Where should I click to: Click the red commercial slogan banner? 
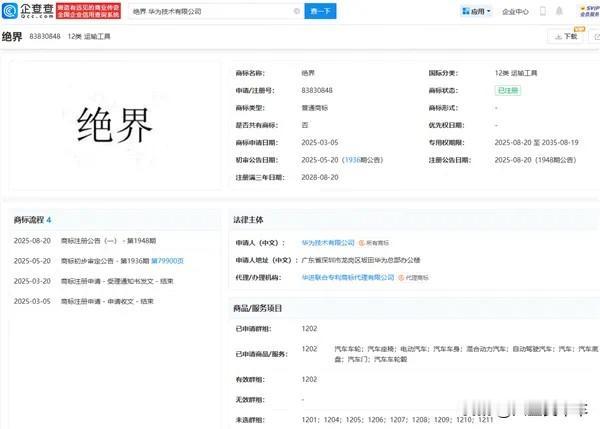click(x=88, y=11)
